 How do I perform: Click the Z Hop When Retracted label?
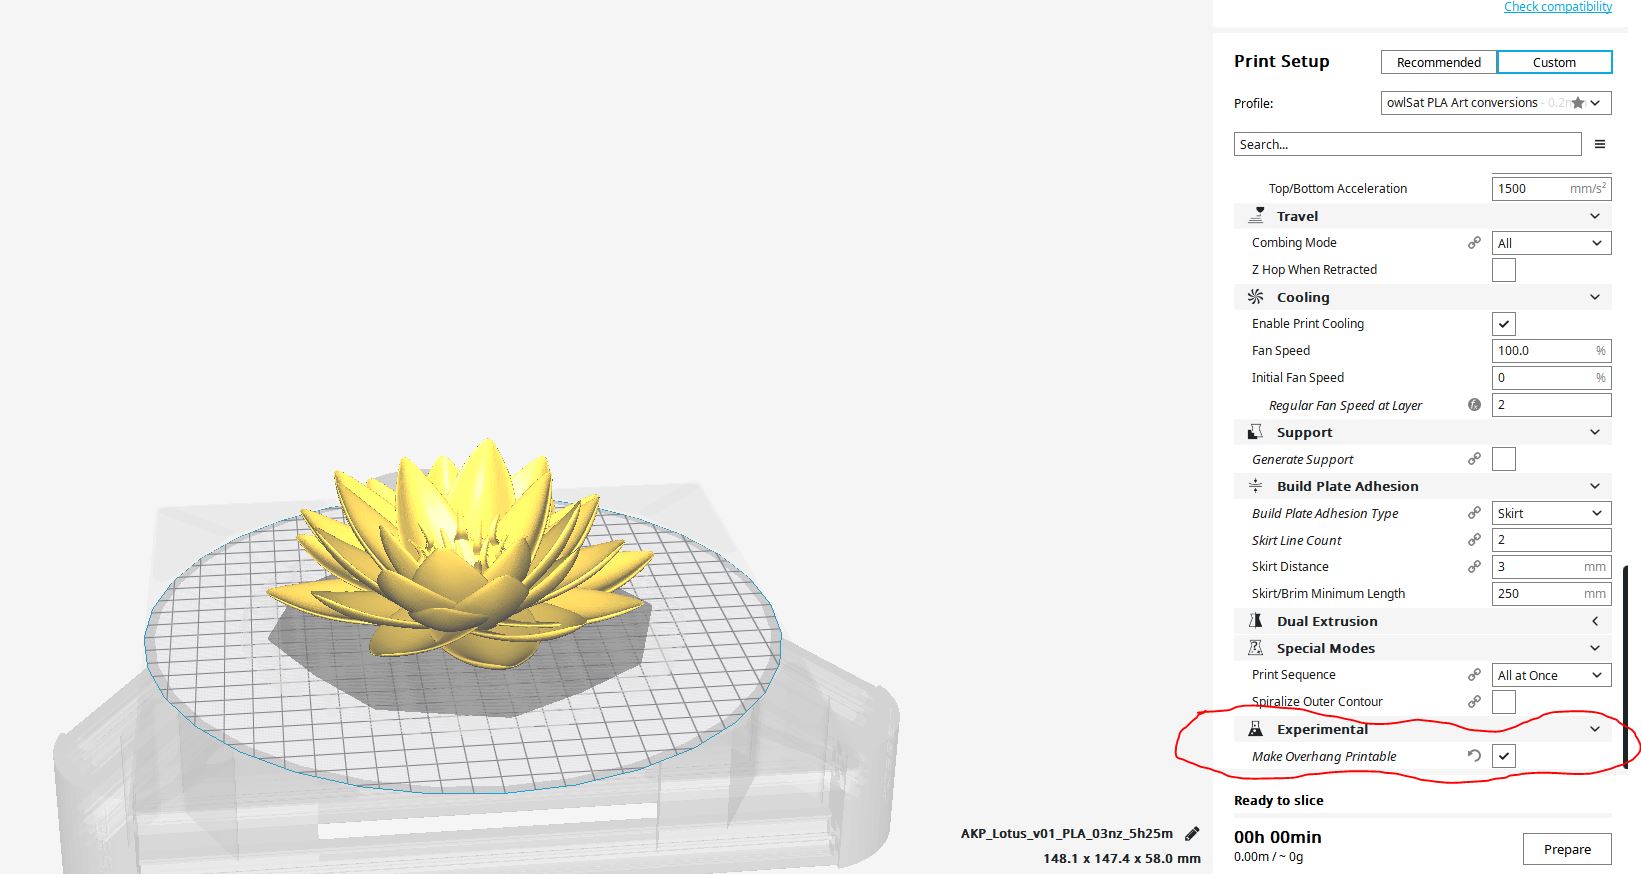1314,270
